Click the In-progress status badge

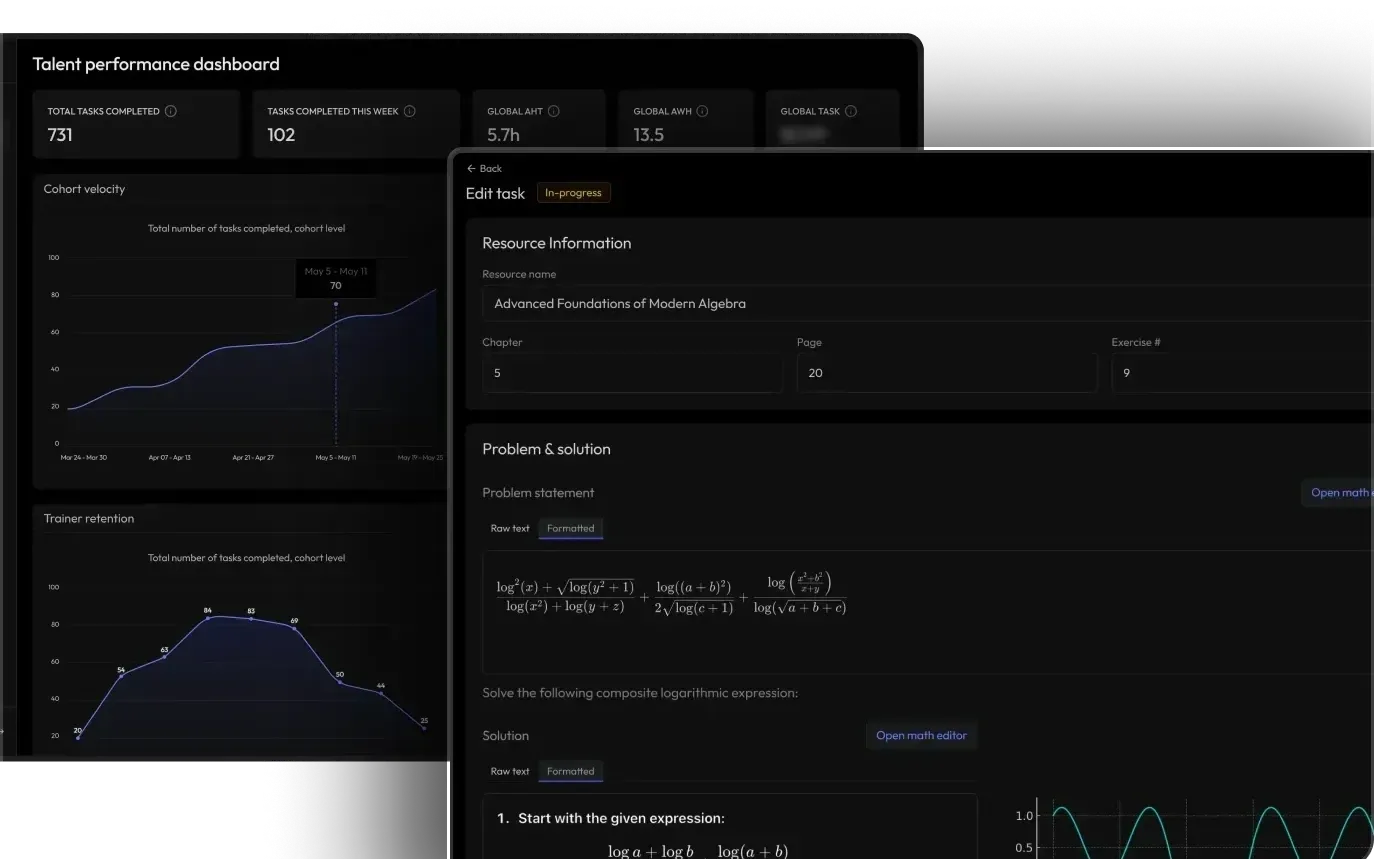(573, 192)
